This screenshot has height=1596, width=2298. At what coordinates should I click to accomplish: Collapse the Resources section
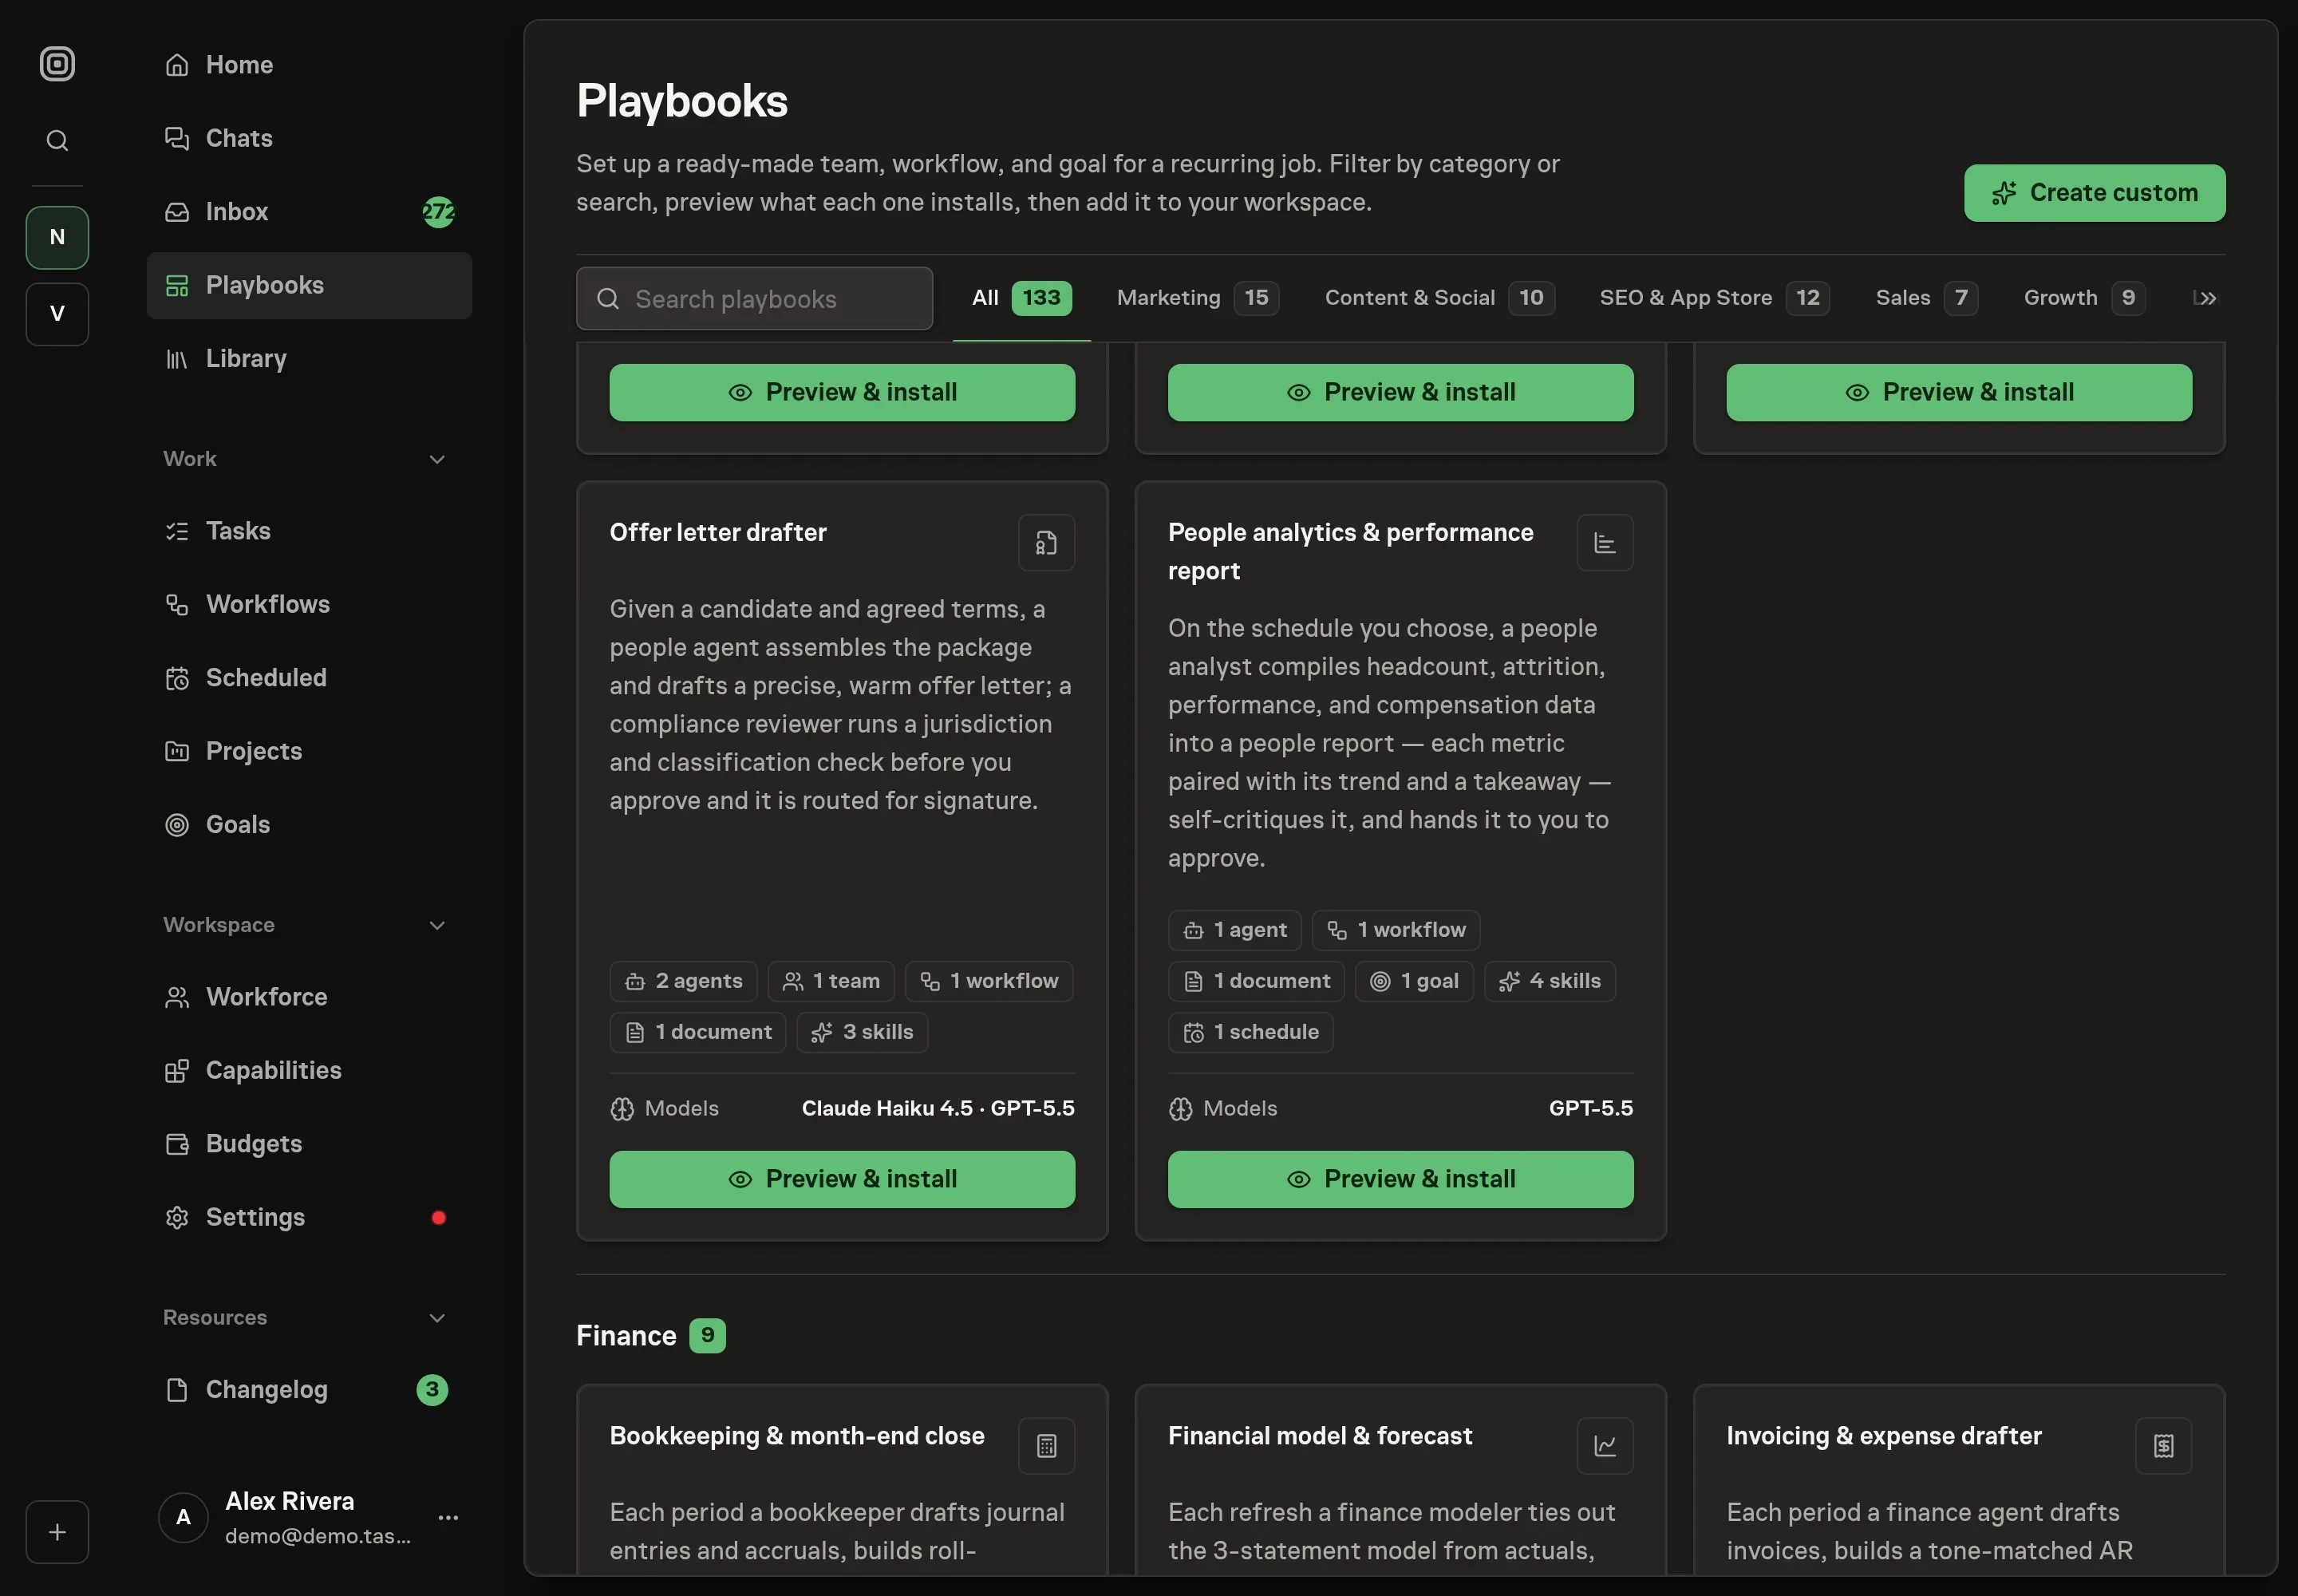[x=437, y=1318]
